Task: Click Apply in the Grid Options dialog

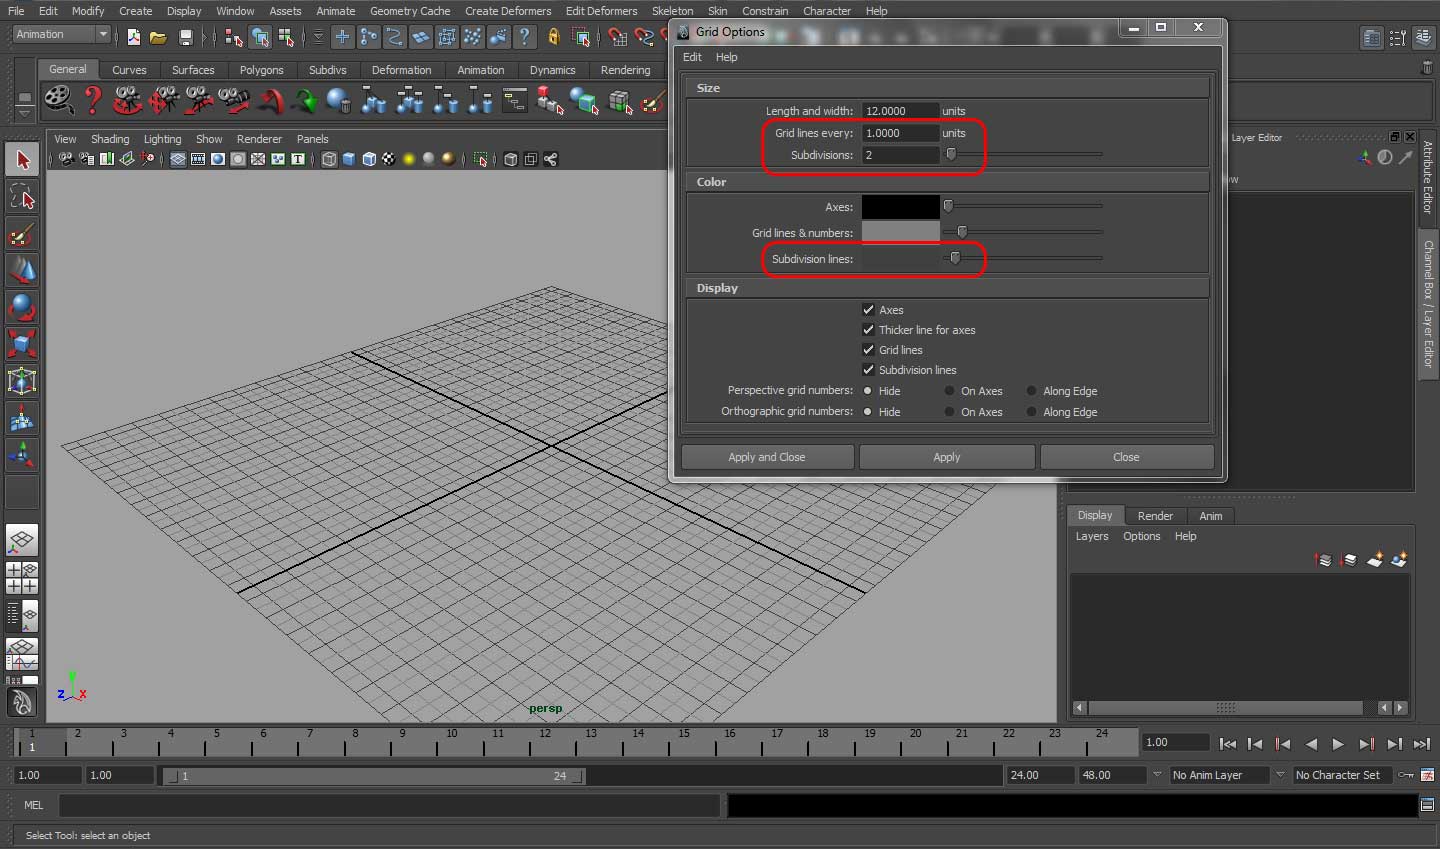Action: (946, 457)
